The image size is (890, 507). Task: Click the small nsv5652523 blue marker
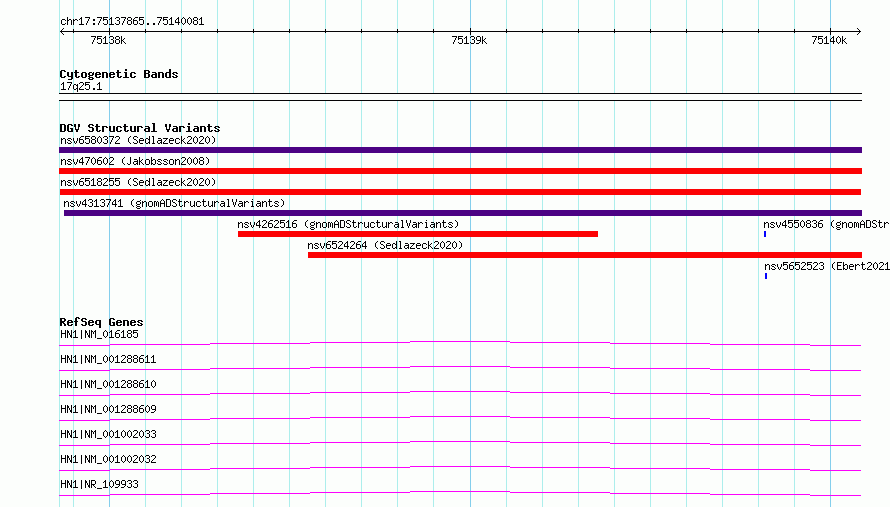[x=766, y=276]
